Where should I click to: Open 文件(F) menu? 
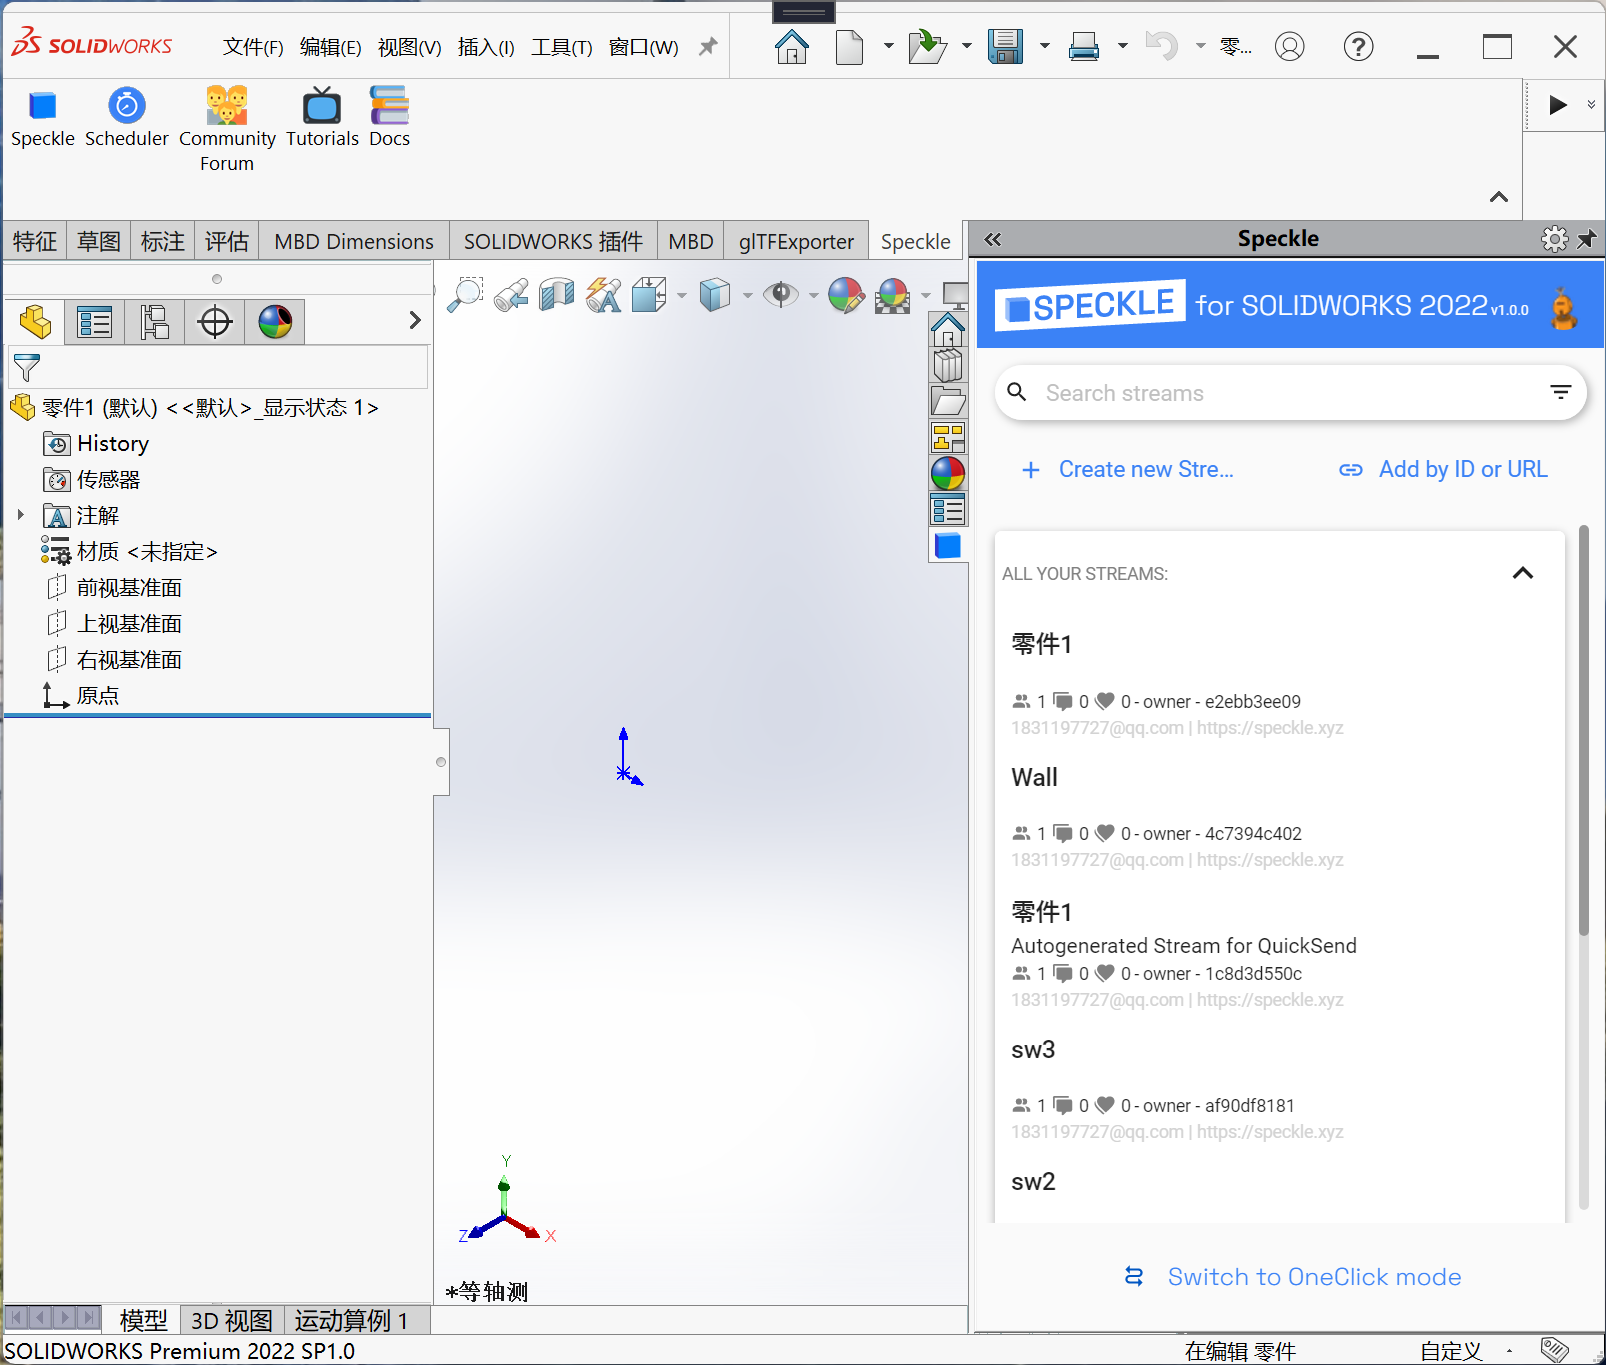tap(253, 47)
